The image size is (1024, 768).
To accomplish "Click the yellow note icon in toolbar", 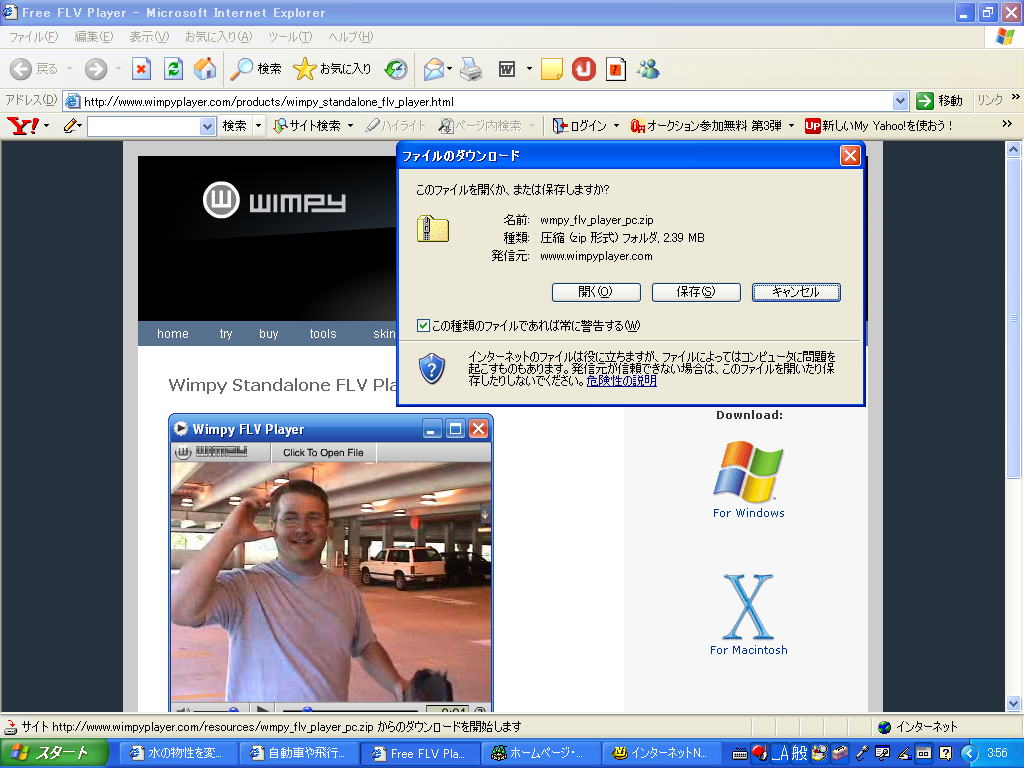I will 552,69.
